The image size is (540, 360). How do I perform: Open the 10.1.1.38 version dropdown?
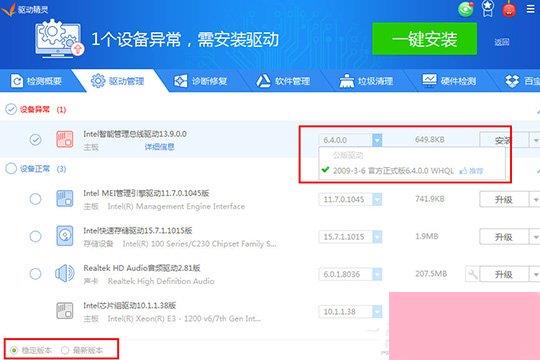[377, 311]
